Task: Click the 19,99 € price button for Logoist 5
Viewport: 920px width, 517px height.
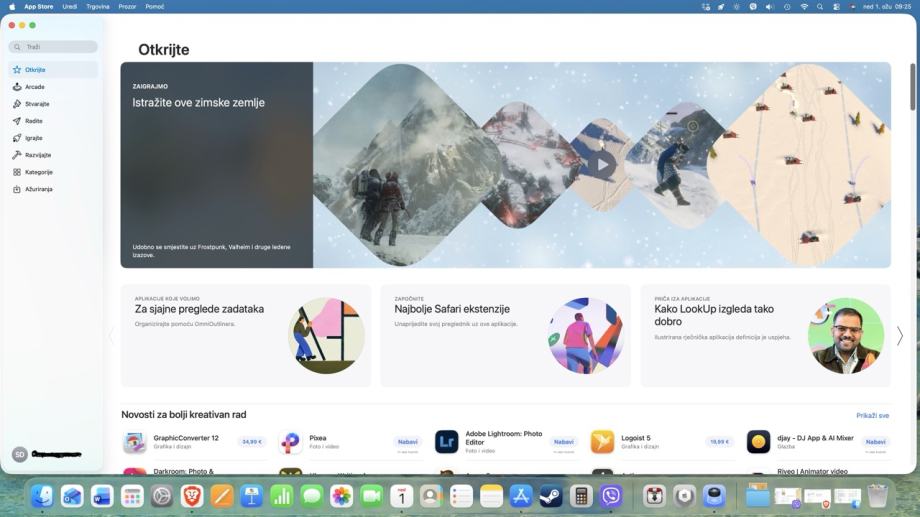Action: coord(719,442)
